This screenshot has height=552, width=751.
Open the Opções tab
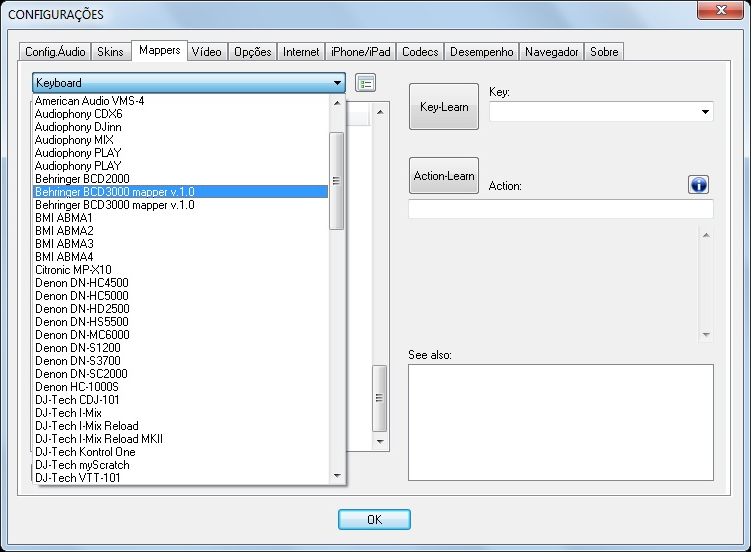[252, 52]
